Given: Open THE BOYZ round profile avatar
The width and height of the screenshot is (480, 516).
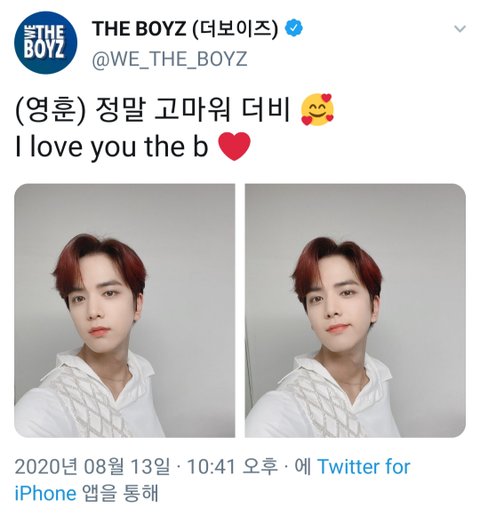Looking at the screenshot, I should click(46, 43).
